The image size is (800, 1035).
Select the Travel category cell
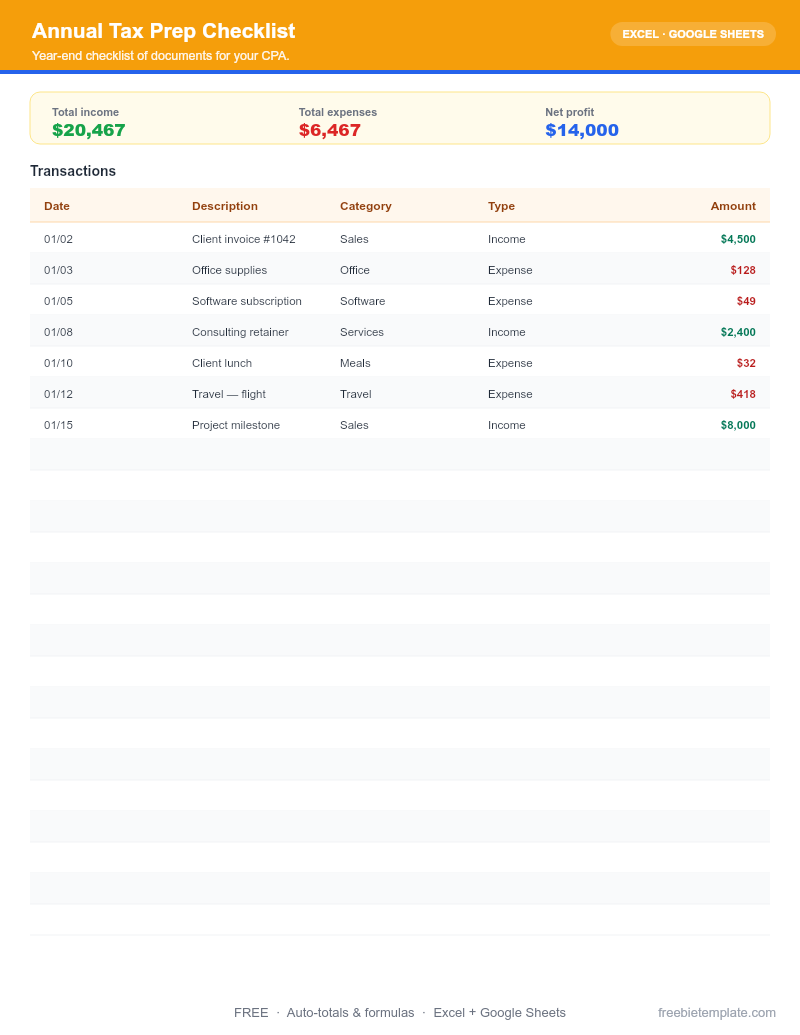[x=356, y=394]
